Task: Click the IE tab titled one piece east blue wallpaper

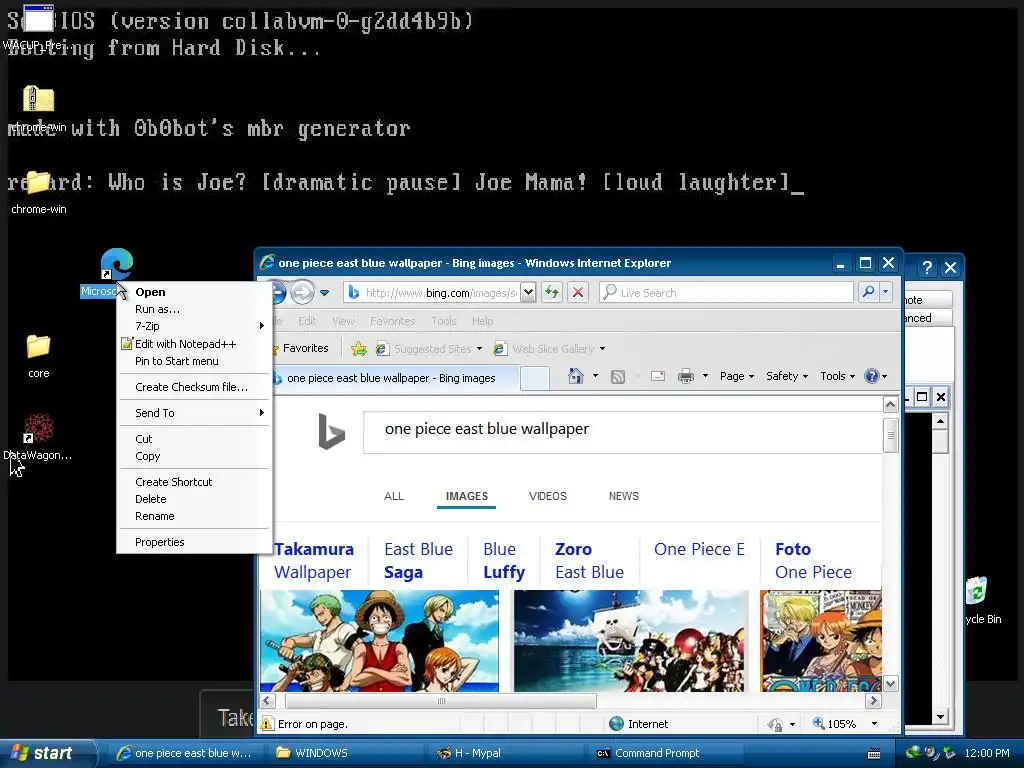Action: tap(394, 378)
